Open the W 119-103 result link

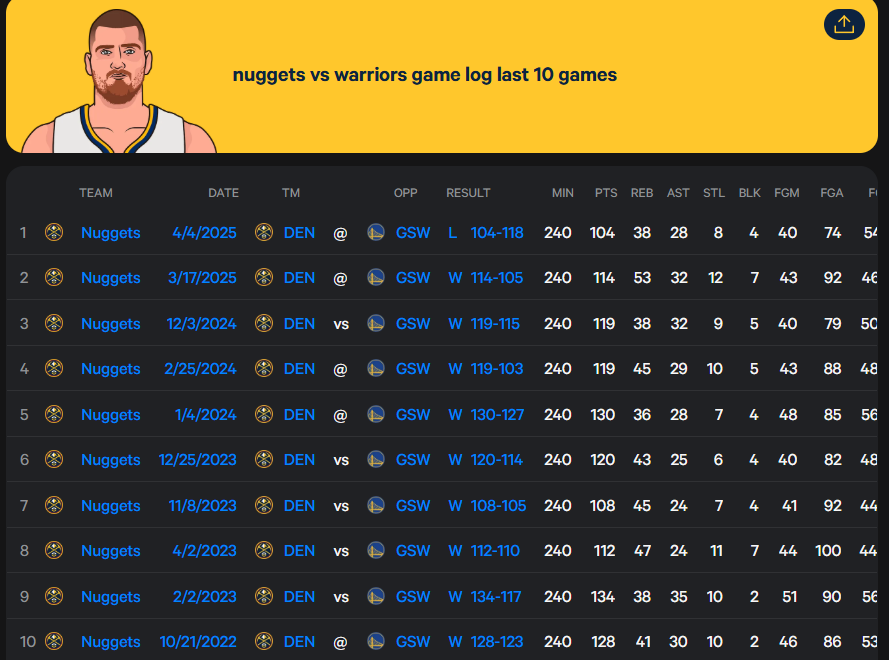[486, 369]
